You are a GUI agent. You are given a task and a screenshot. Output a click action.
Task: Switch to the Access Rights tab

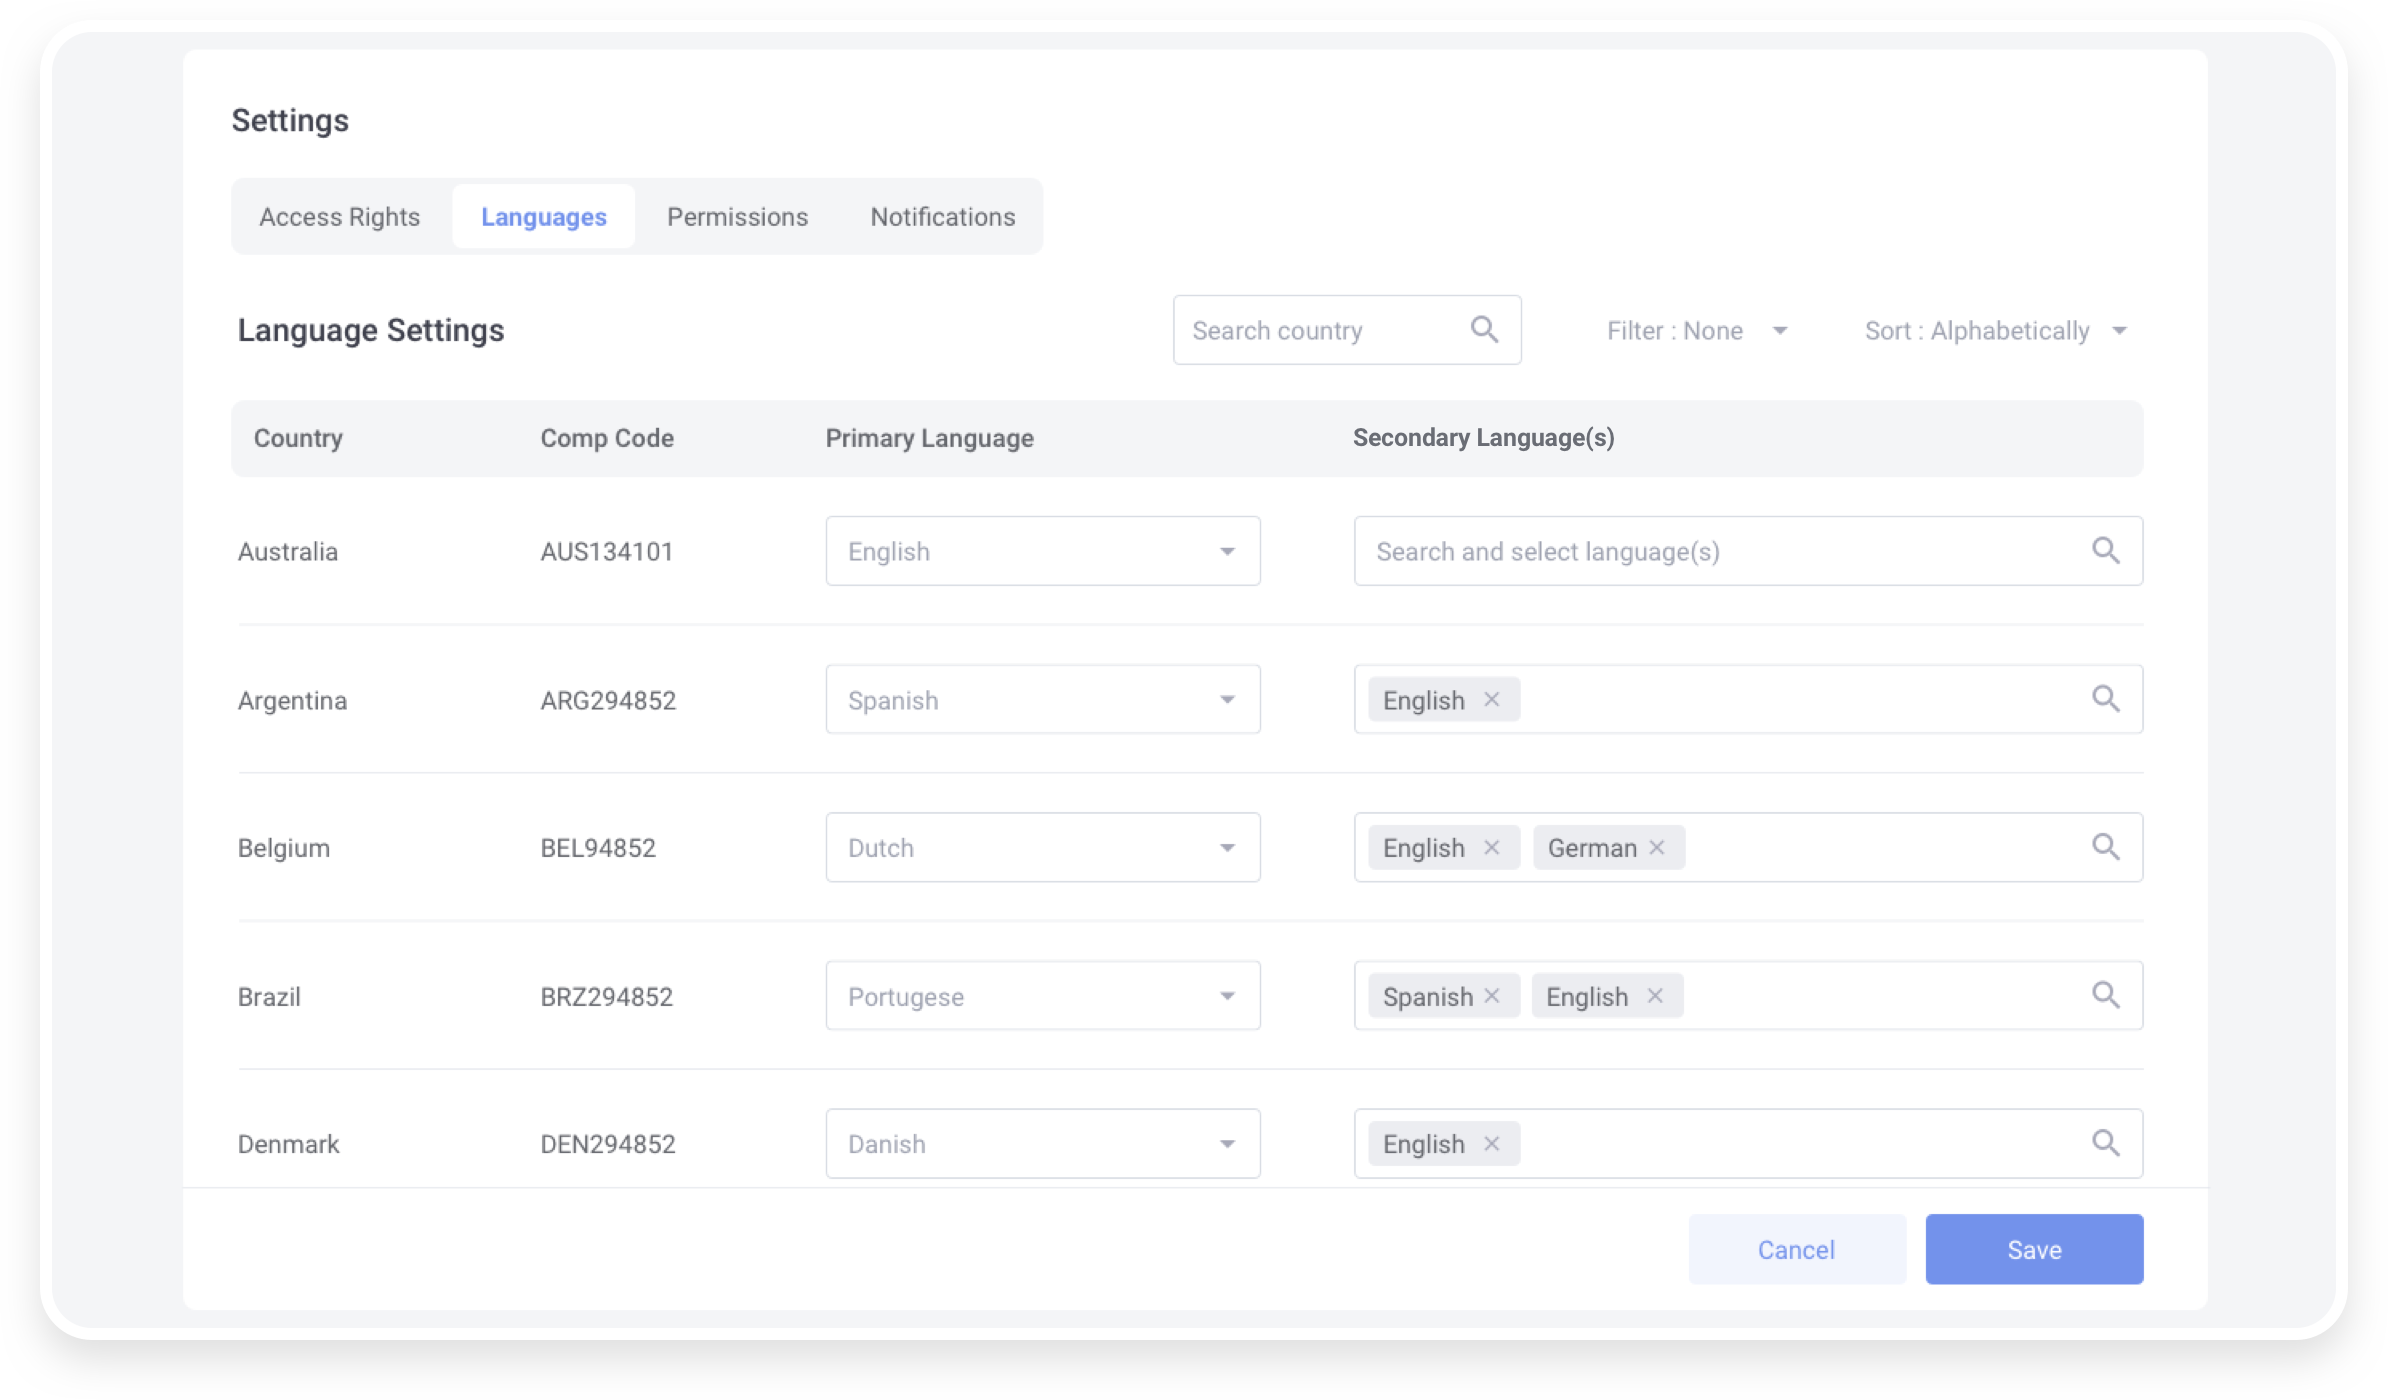pos(340,217)
